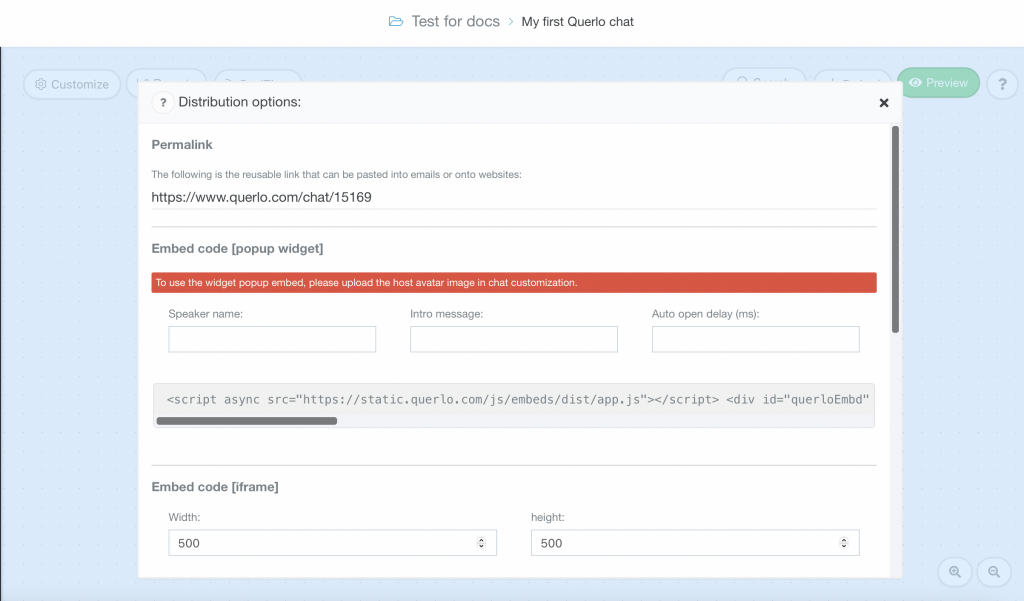Click the Permalink heading
The image size is (1024, 601).
[182, 145]
